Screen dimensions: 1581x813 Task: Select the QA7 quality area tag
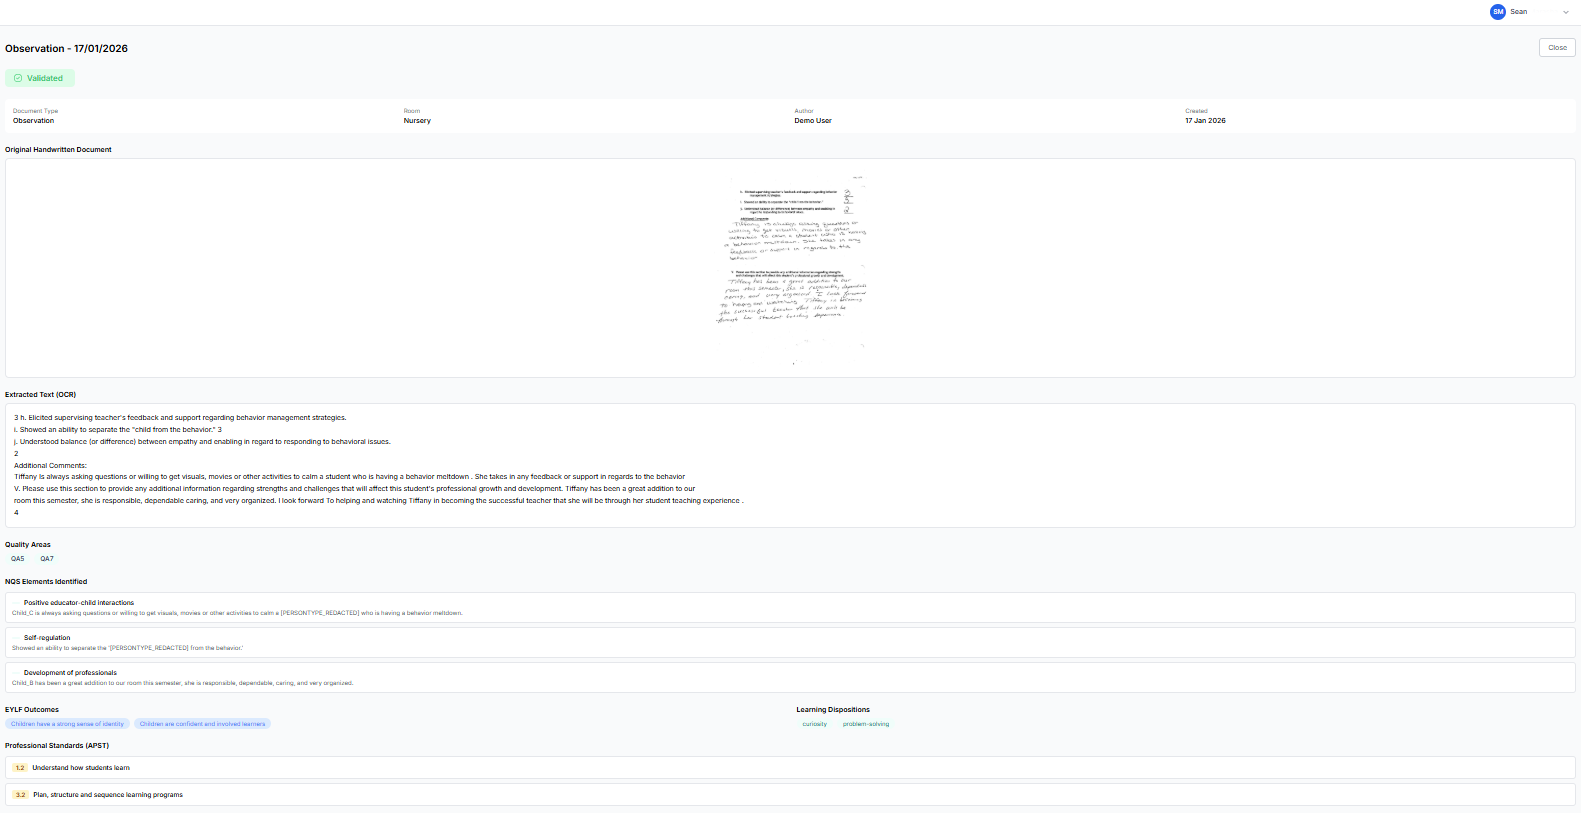pyautogui.click(x=47, y=559)
